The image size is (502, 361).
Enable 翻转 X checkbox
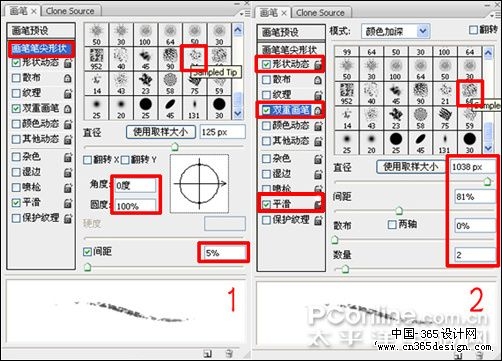[x=87, y=160]
